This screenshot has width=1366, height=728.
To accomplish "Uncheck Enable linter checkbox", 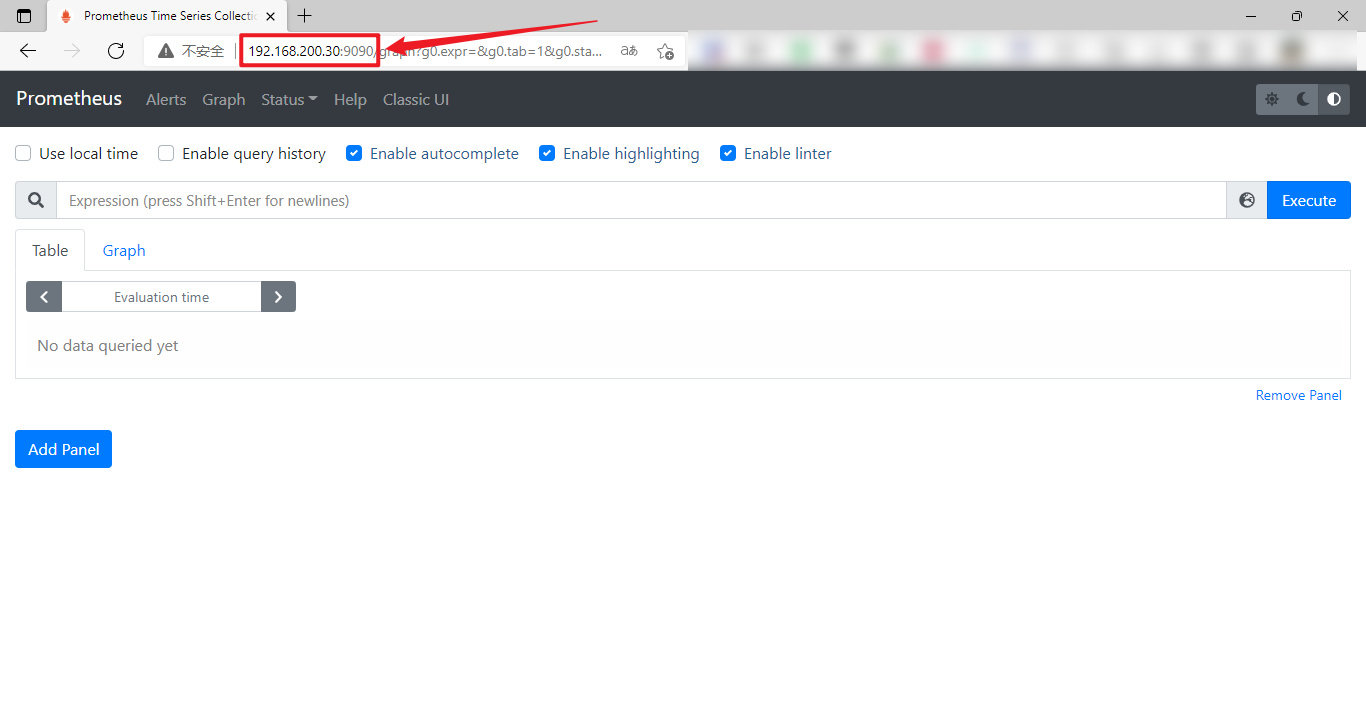I will click(x=728, y=153).
